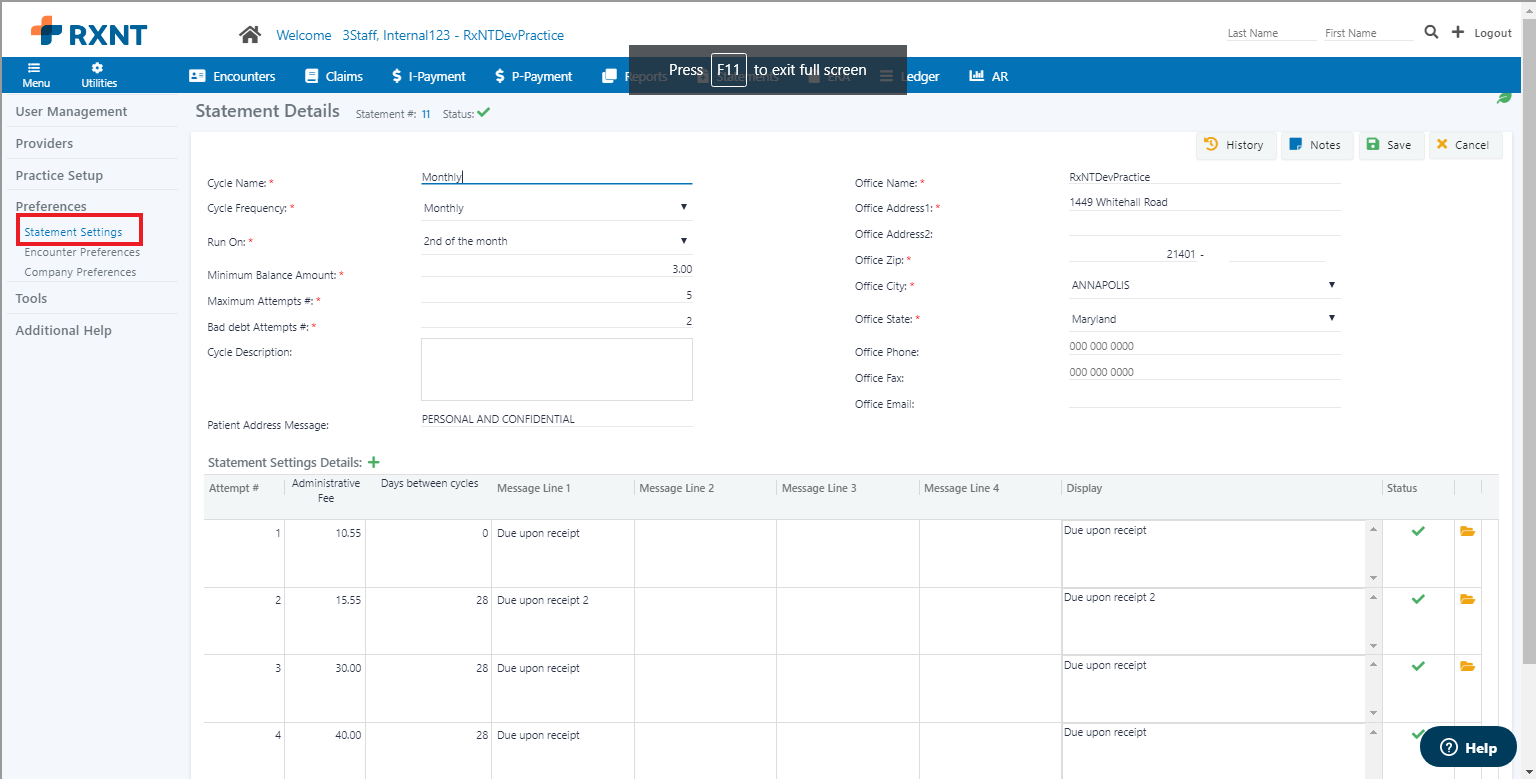Toggle the status checkmark for attempt 2
Screen dimensions: 1536x779
(1418, 599)
